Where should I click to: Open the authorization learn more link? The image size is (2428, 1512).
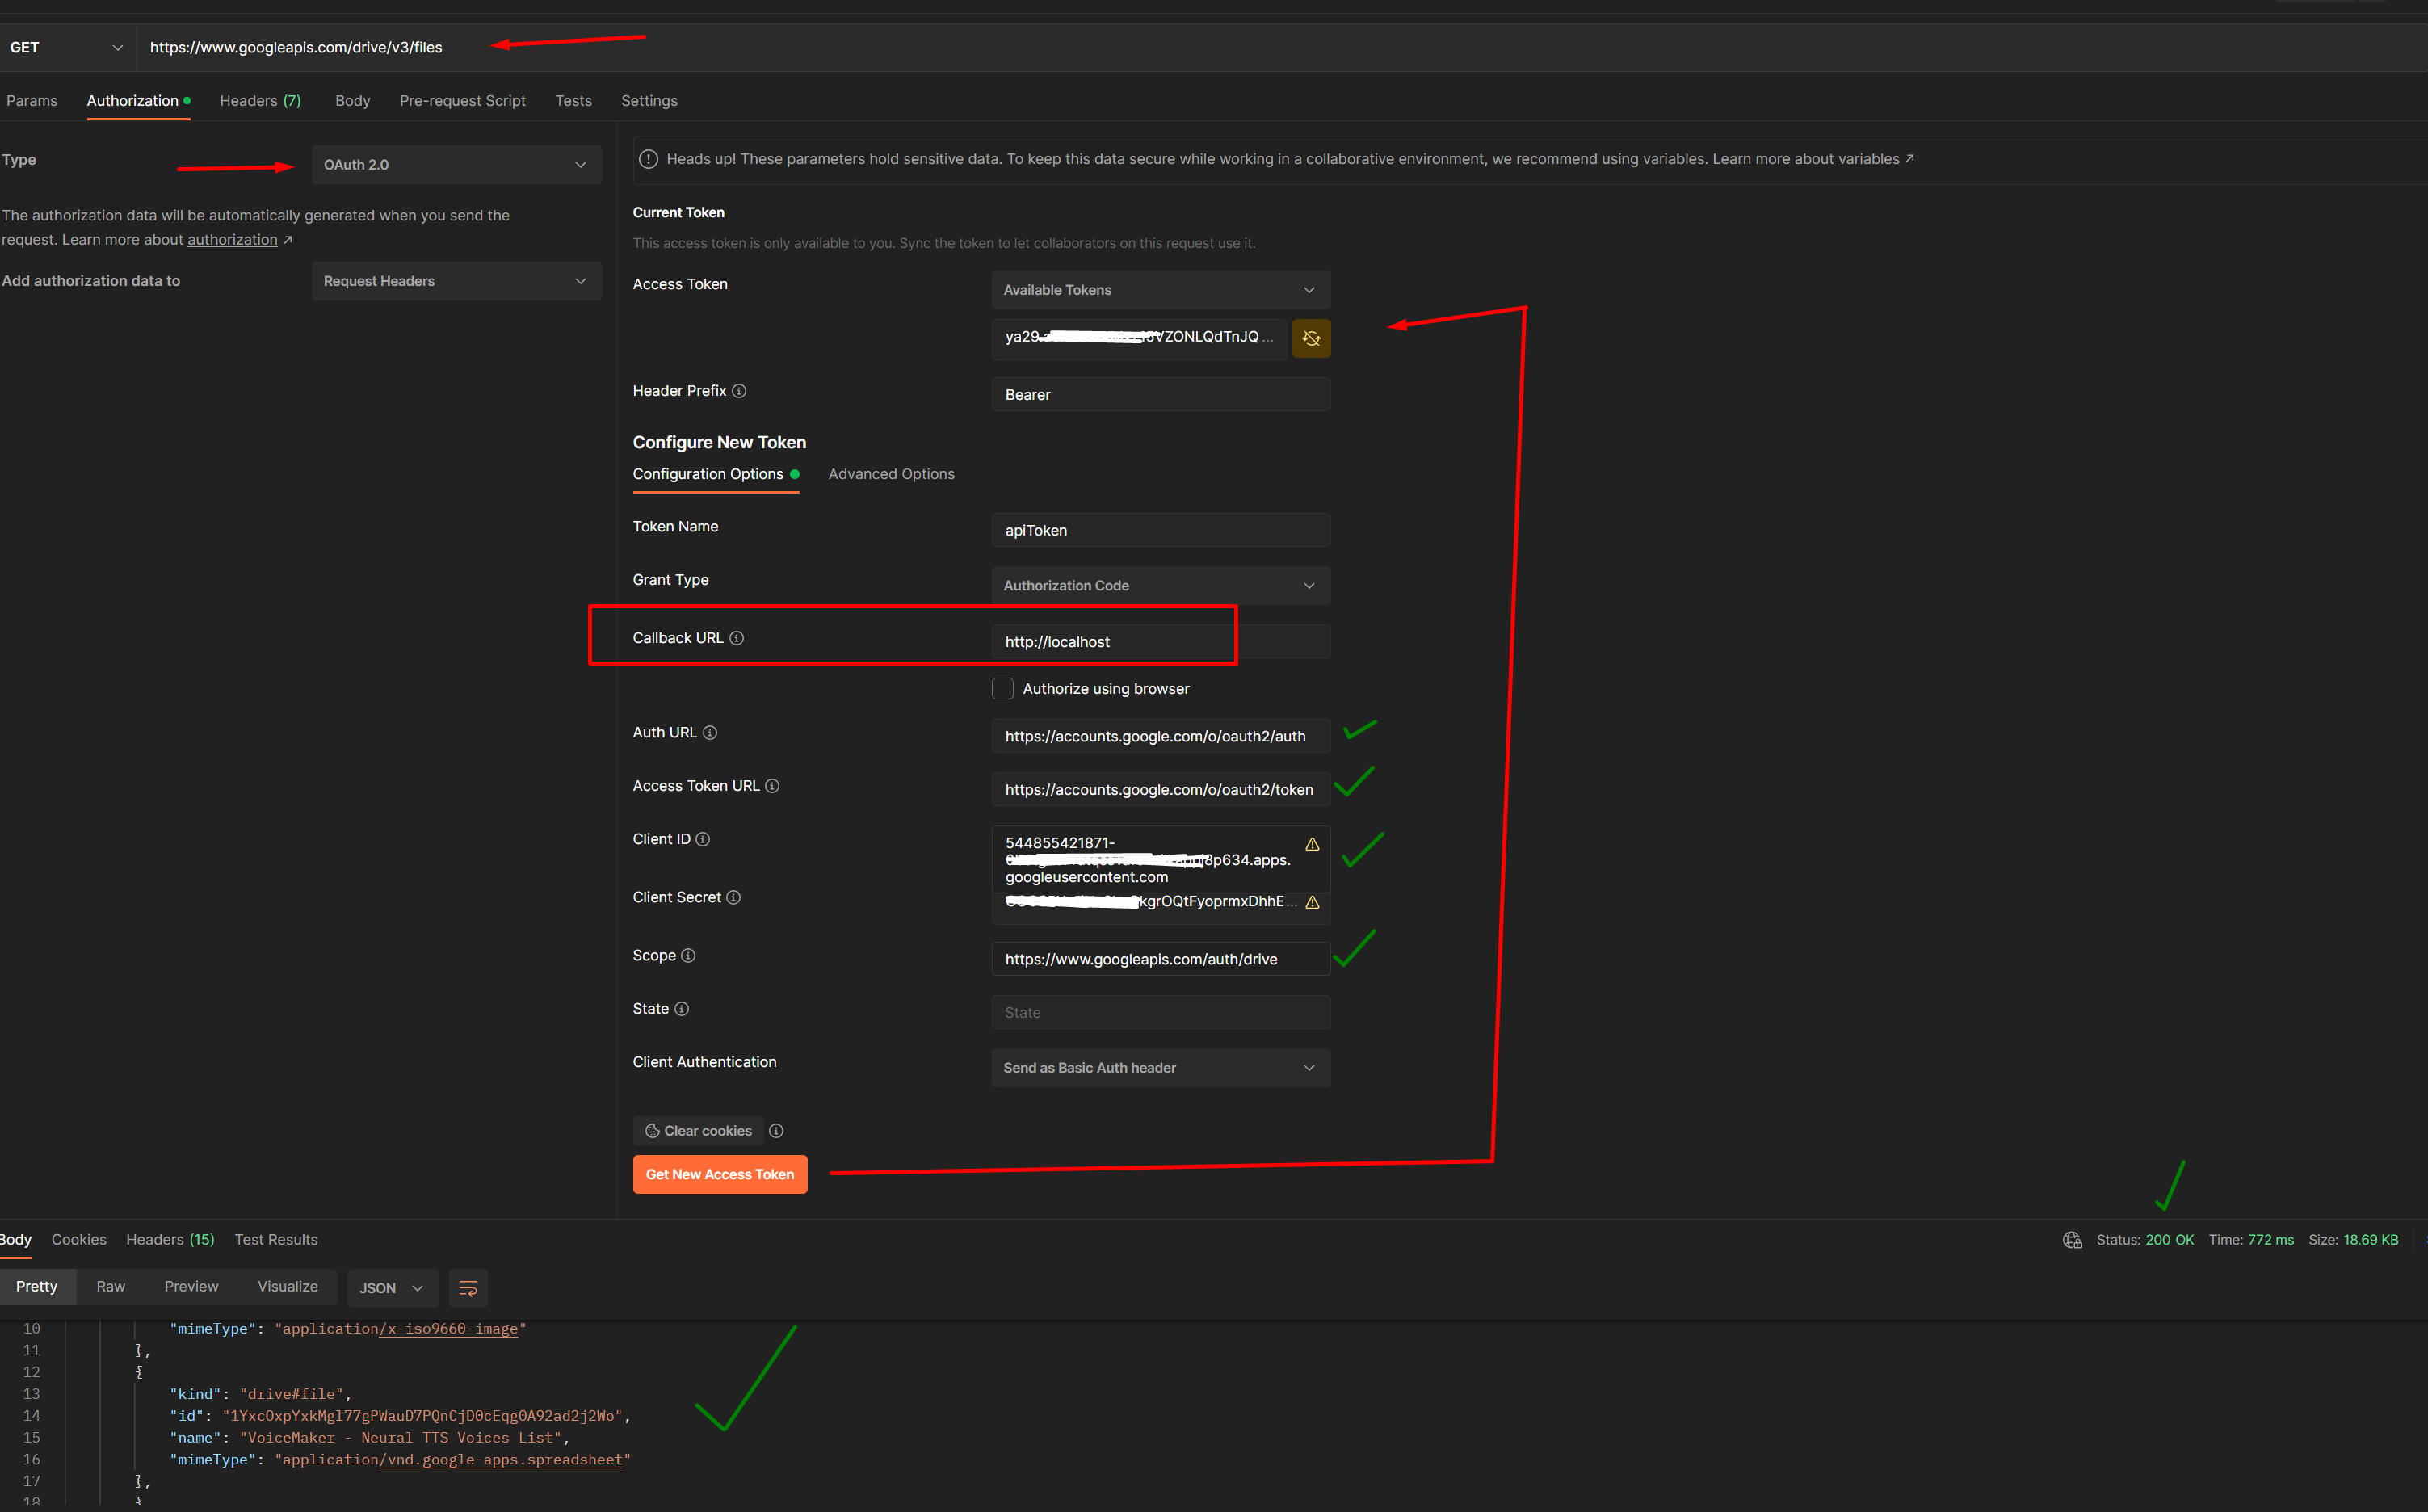[232, 240]
